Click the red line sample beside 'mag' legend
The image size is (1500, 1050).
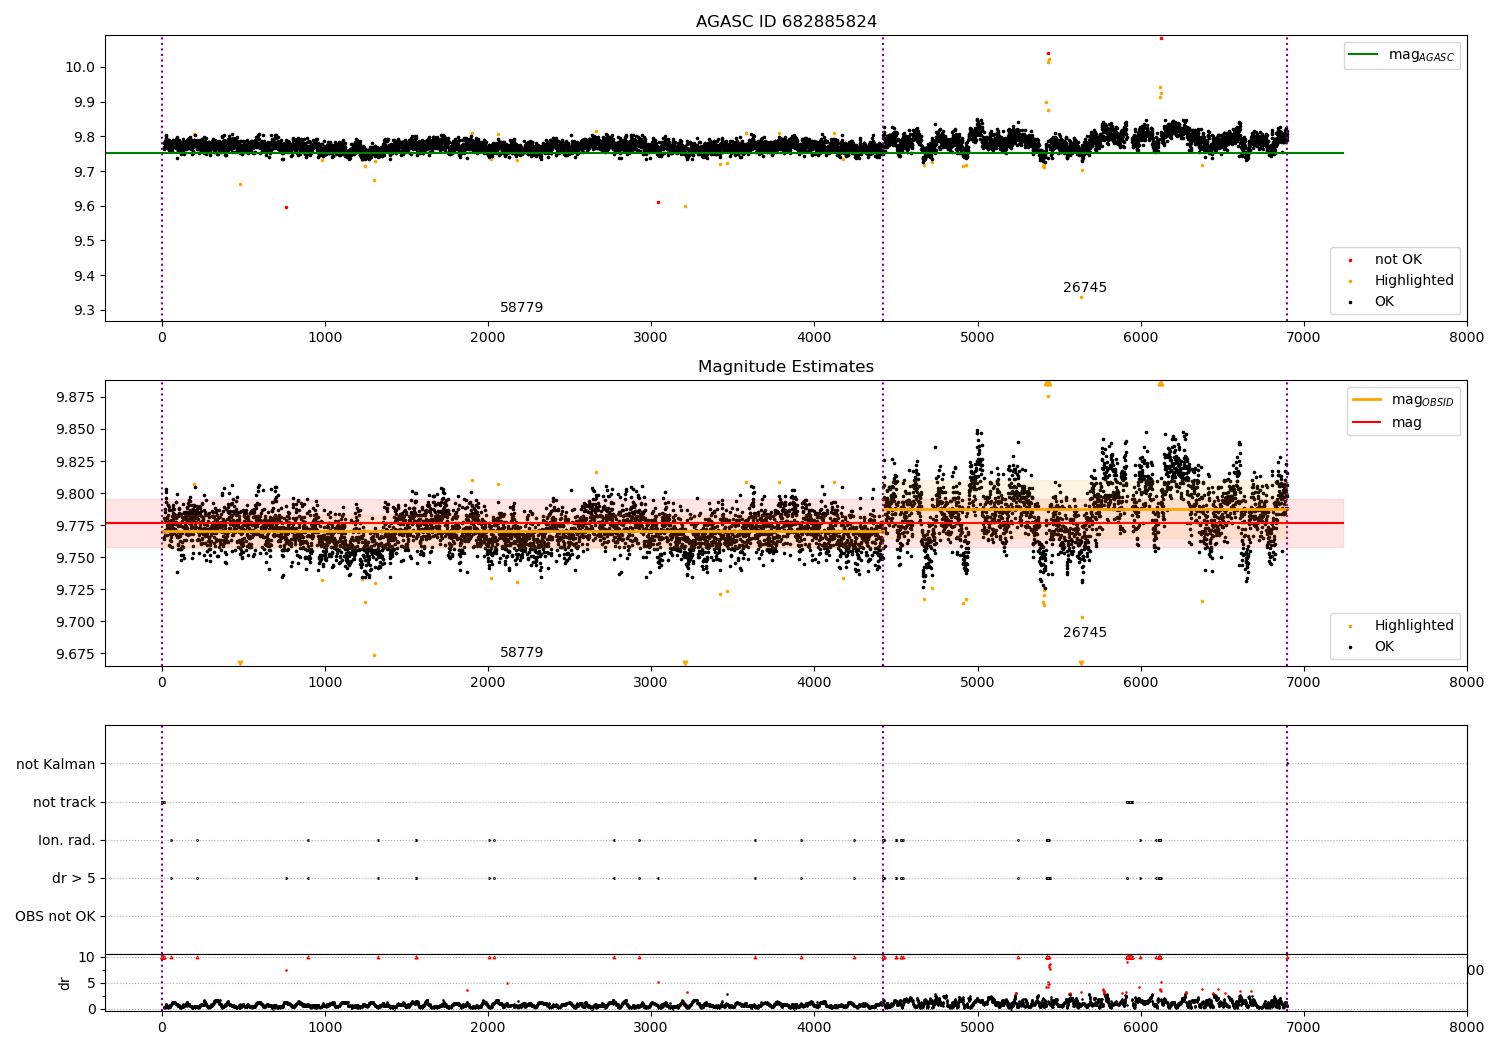click(1367, 423)
